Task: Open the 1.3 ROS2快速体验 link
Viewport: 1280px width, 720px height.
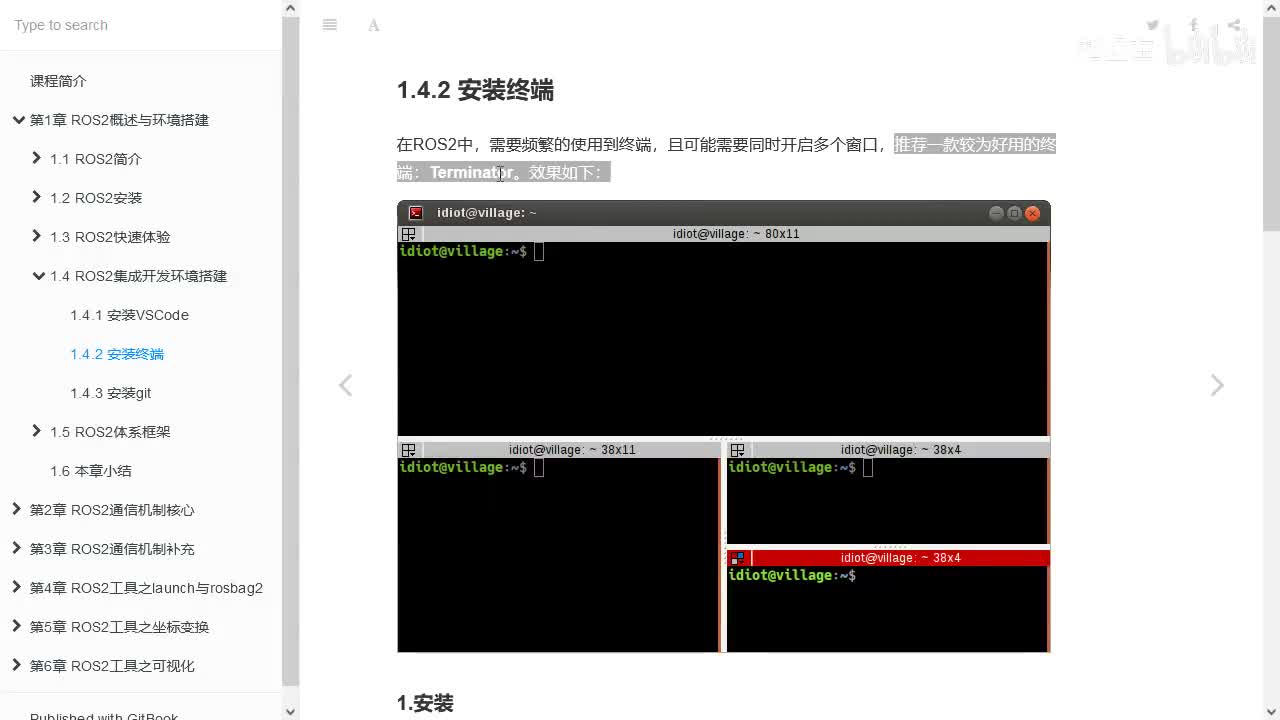Action: 110,237
